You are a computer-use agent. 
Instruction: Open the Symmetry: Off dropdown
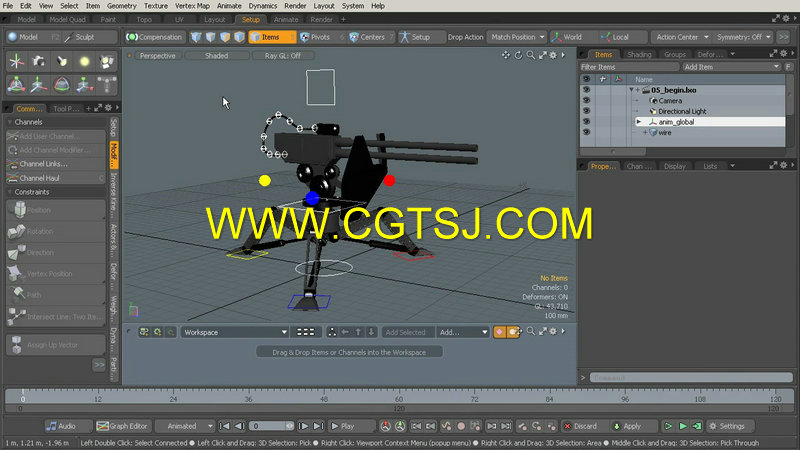click(x=743, y=37)
